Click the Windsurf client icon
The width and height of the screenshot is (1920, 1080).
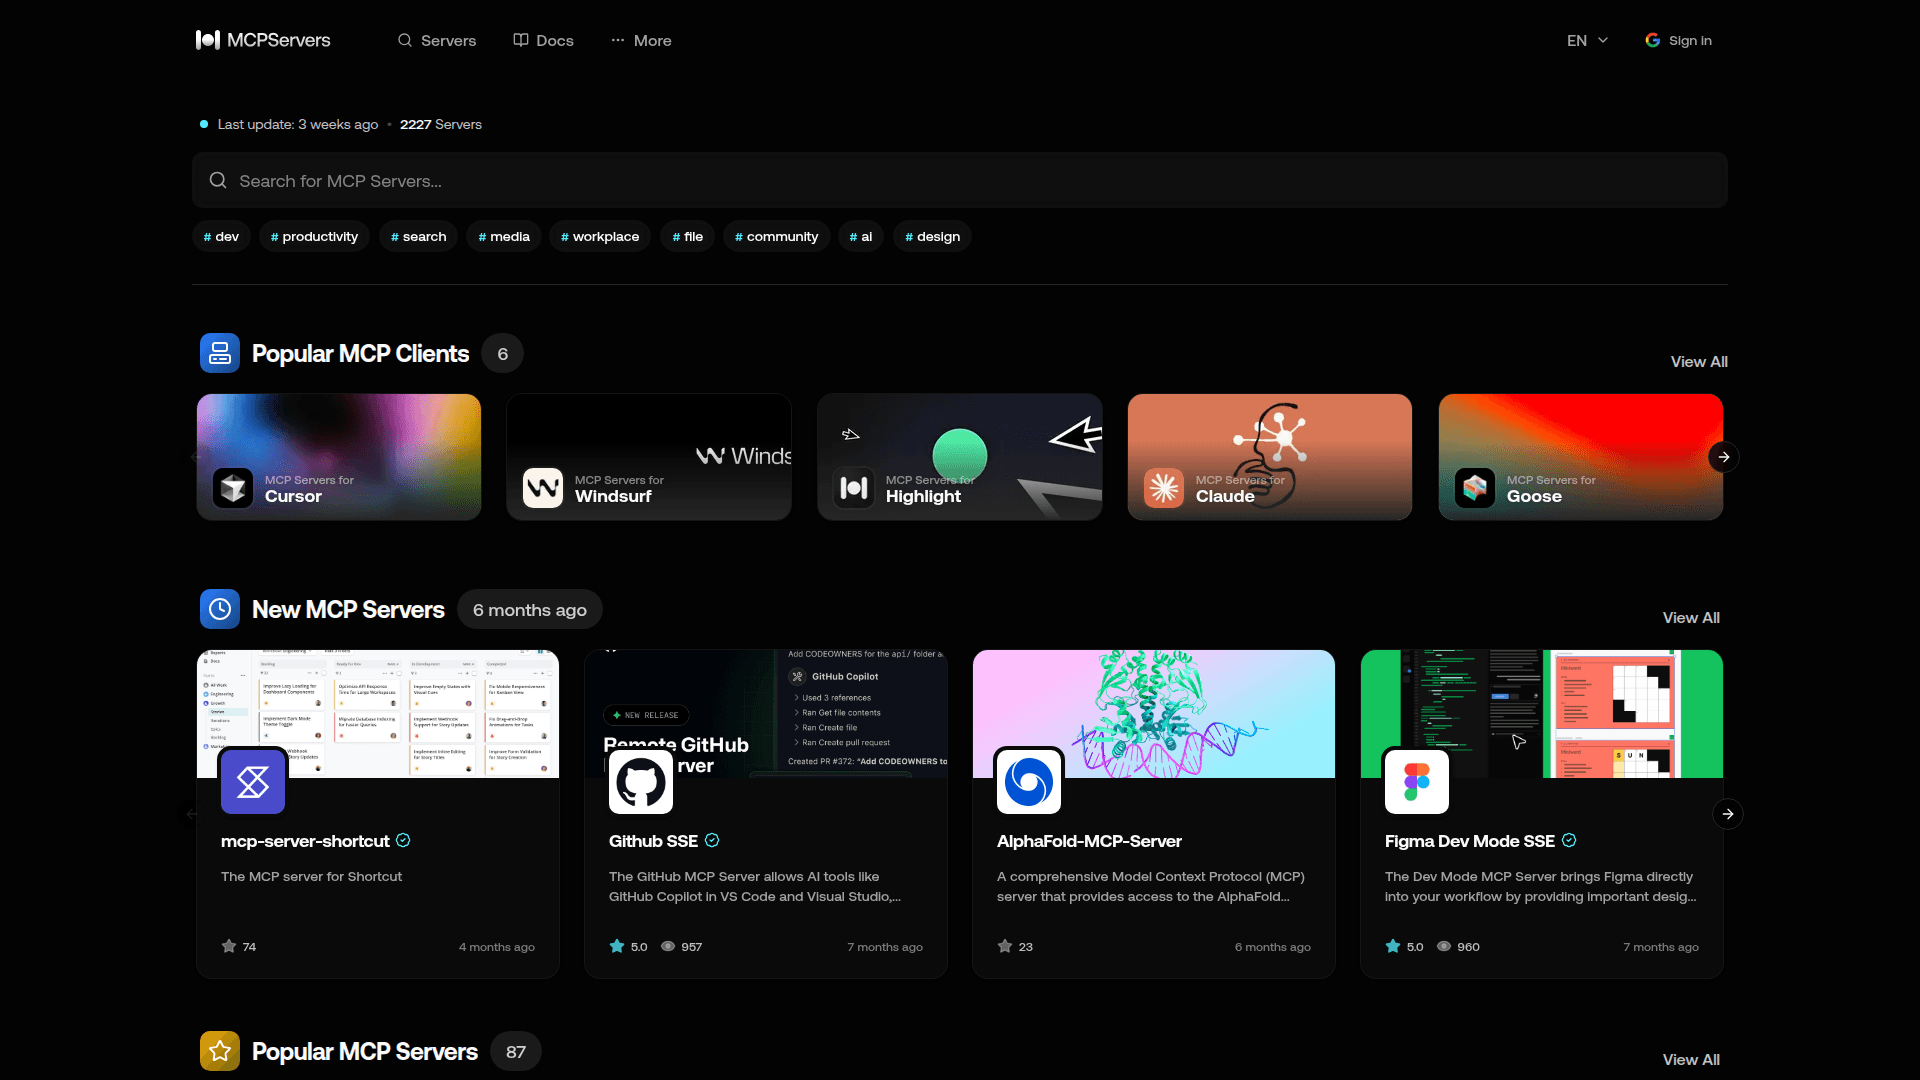543,488
